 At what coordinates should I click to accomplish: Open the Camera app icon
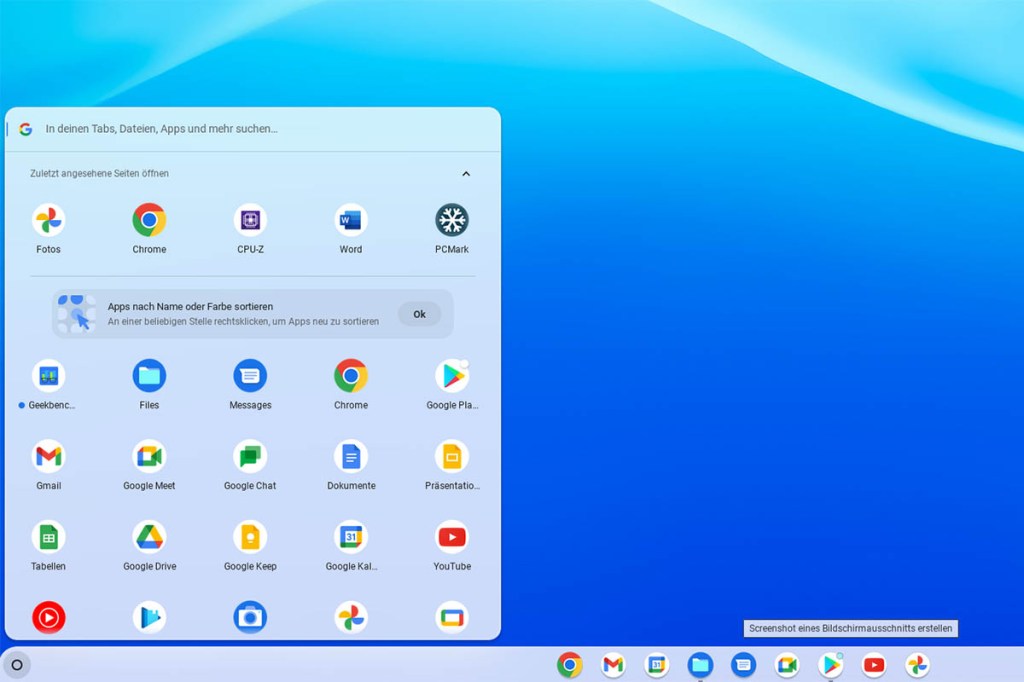pyautogui.click(x=250, y=617)
